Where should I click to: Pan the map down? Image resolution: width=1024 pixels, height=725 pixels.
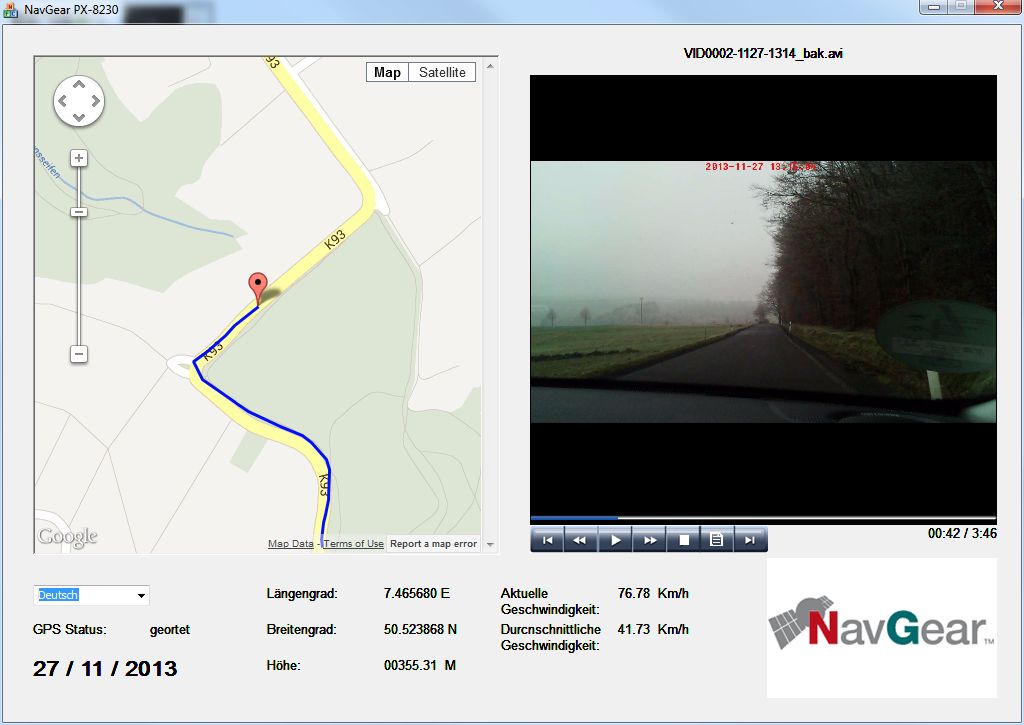click(x=79, y=117)
